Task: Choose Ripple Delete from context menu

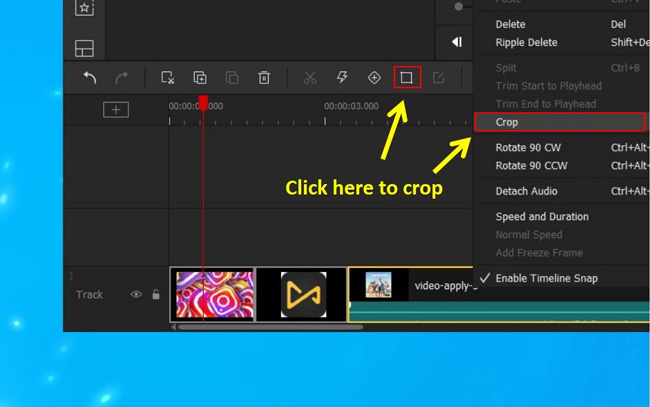Action: (x=526, y=42)
